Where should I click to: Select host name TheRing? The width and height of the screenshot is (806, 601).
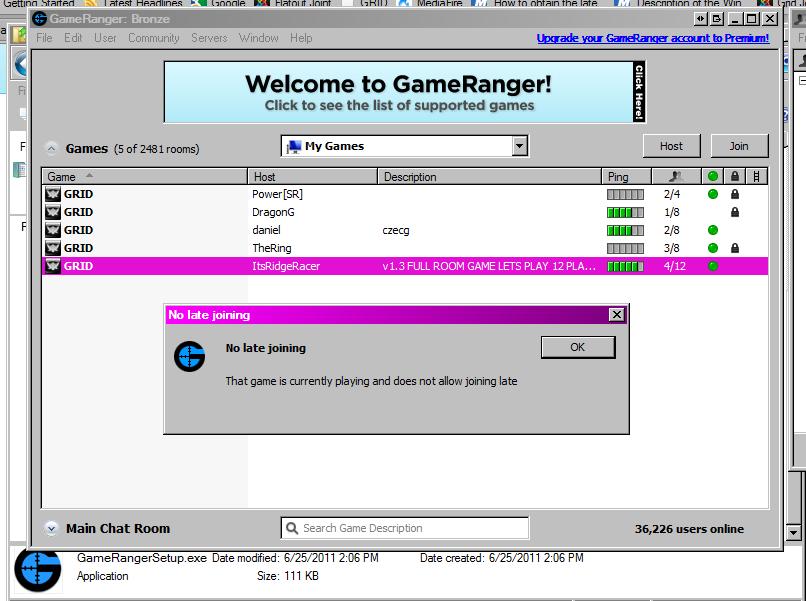[x=271, y=248]
